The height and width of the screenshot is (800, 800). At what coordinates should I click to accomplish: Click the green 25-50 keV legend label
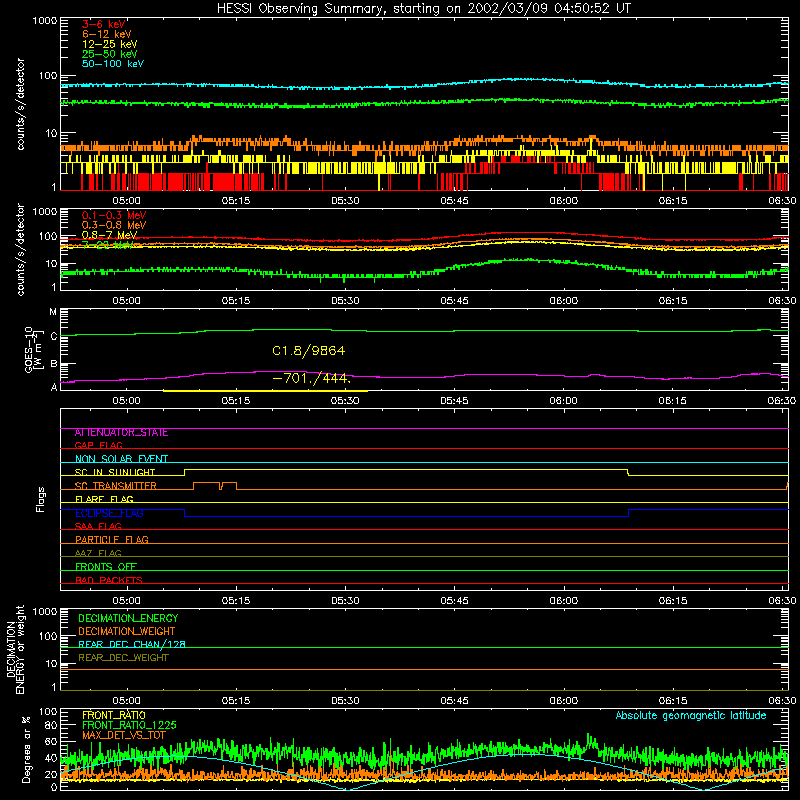coord(109,54)
